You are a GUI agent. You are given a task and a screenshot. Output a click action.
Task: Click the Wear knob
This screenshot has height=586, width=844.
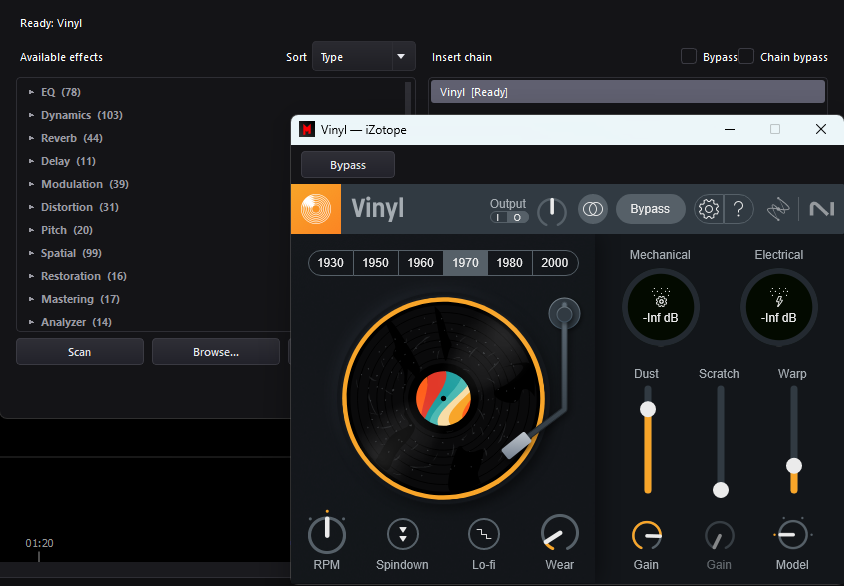559,534
